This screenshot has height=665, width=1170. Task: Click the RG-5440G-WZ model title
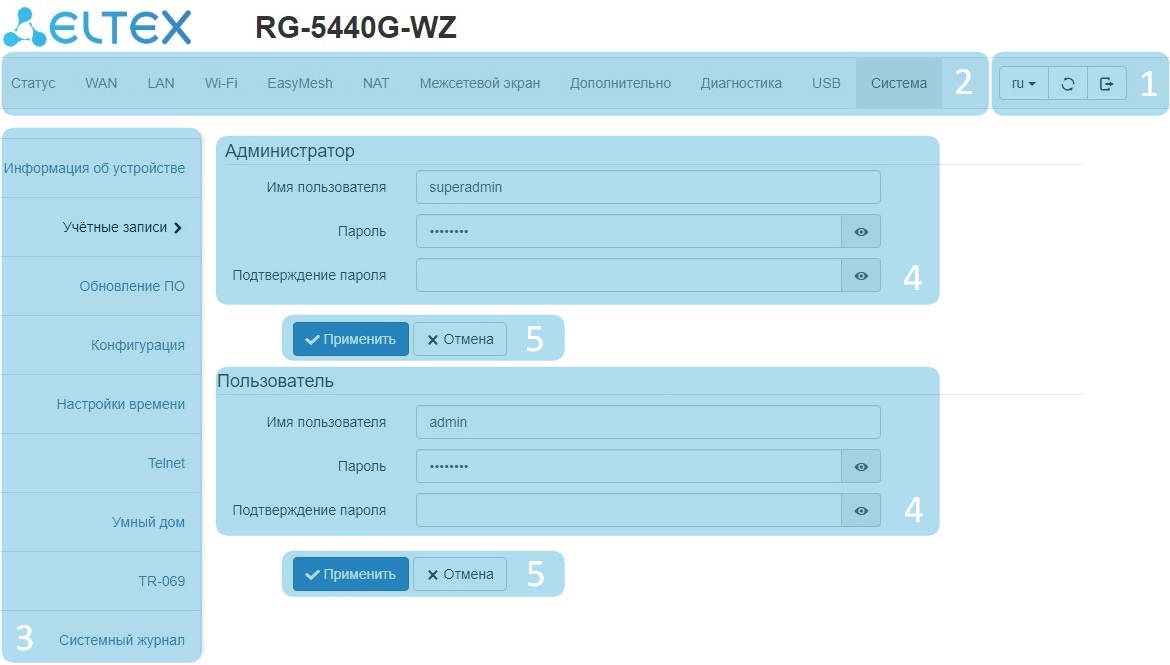(x=356, y=28)
